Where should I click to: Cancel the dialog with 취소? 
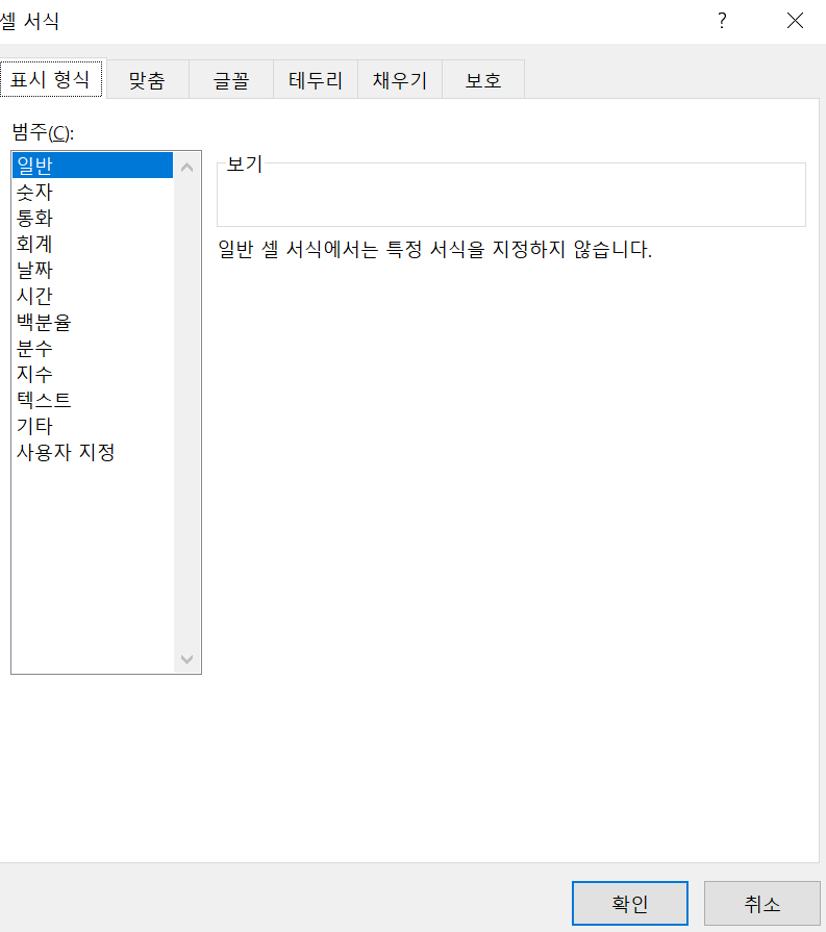pos(762,903)
